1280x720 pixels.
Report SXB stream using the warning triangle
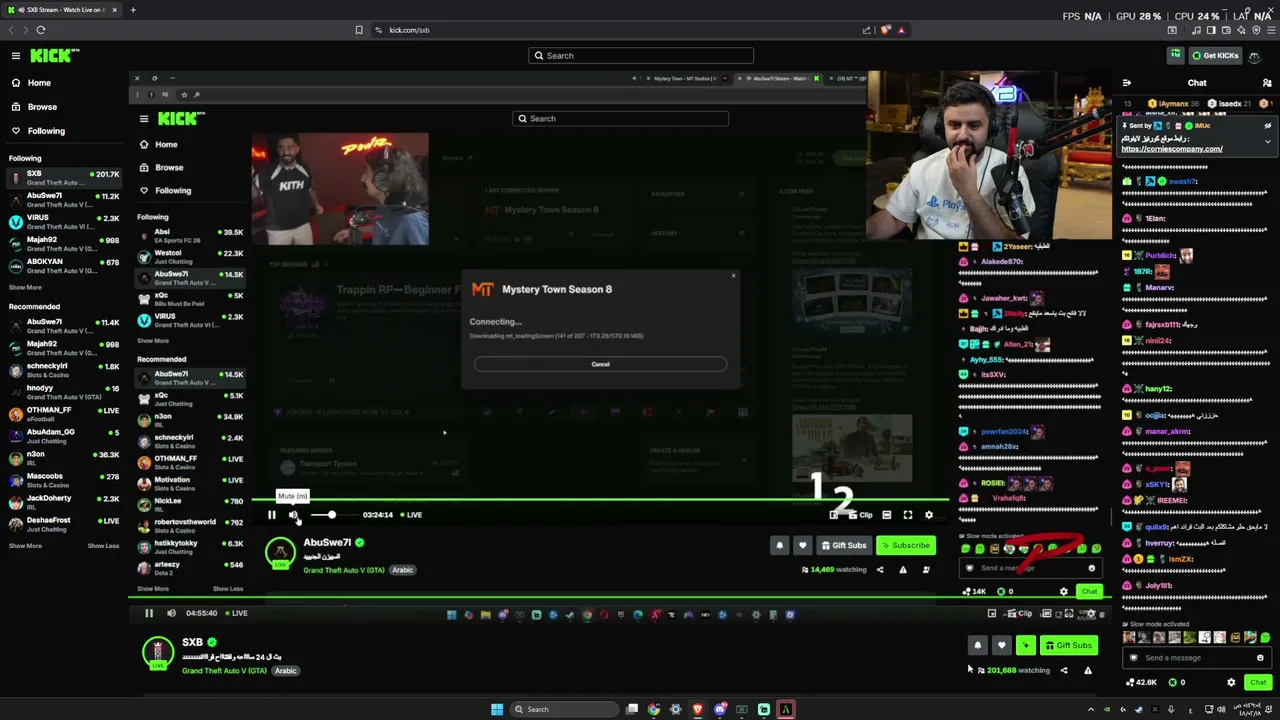click(x=1088, y=671)
